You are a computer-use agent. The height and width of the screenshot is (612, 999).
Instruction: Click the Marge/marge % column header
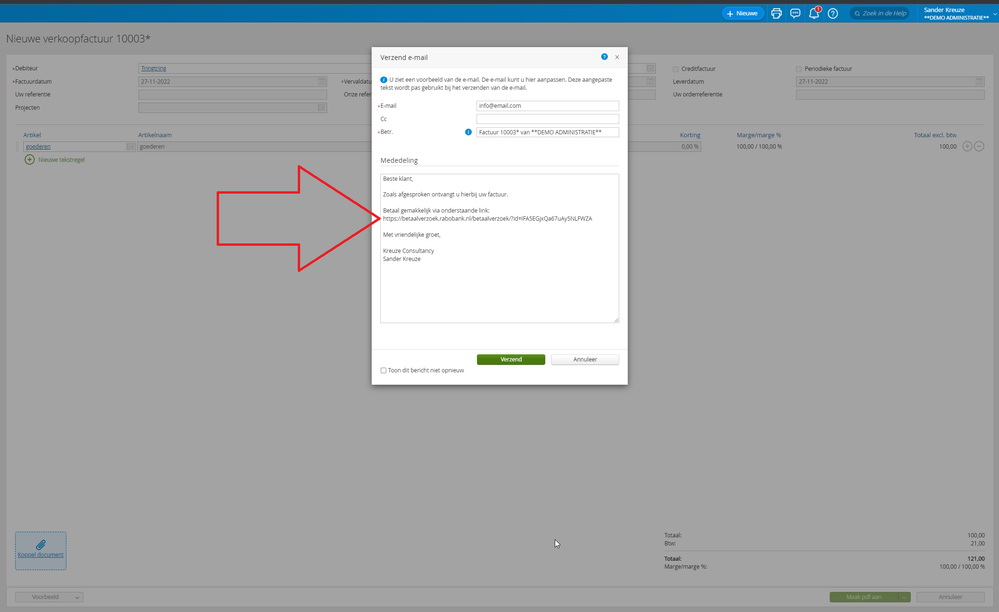coord(759,135)
